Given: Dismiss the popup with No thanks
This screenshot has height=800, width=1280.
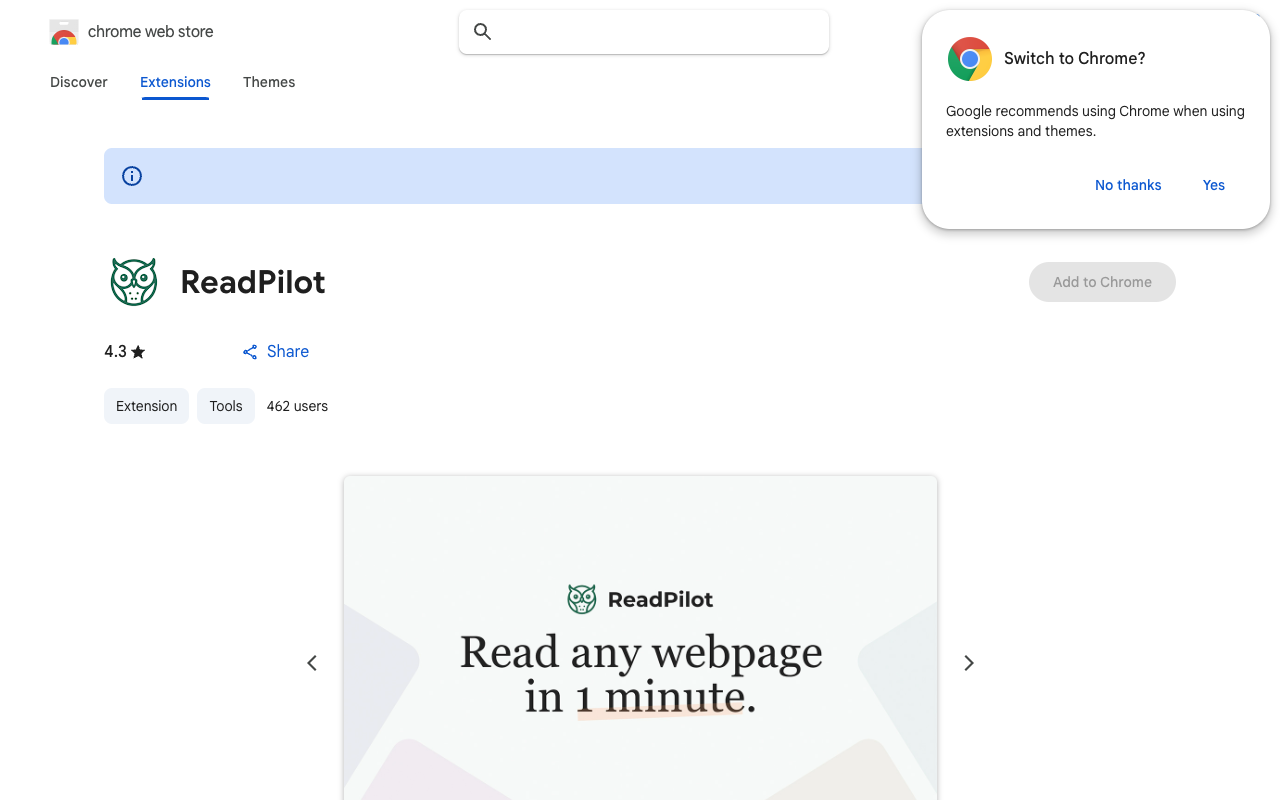Looking at the screenshot, I should point(1128,185).
